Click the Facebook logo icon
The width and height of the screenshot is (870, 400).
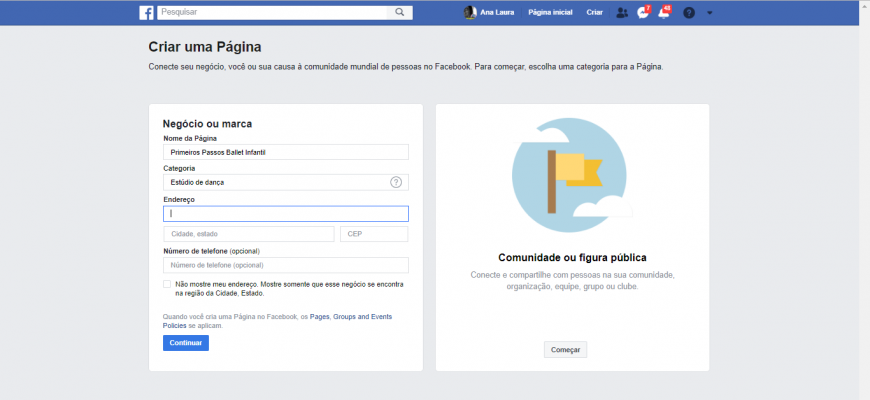[146, 13]
